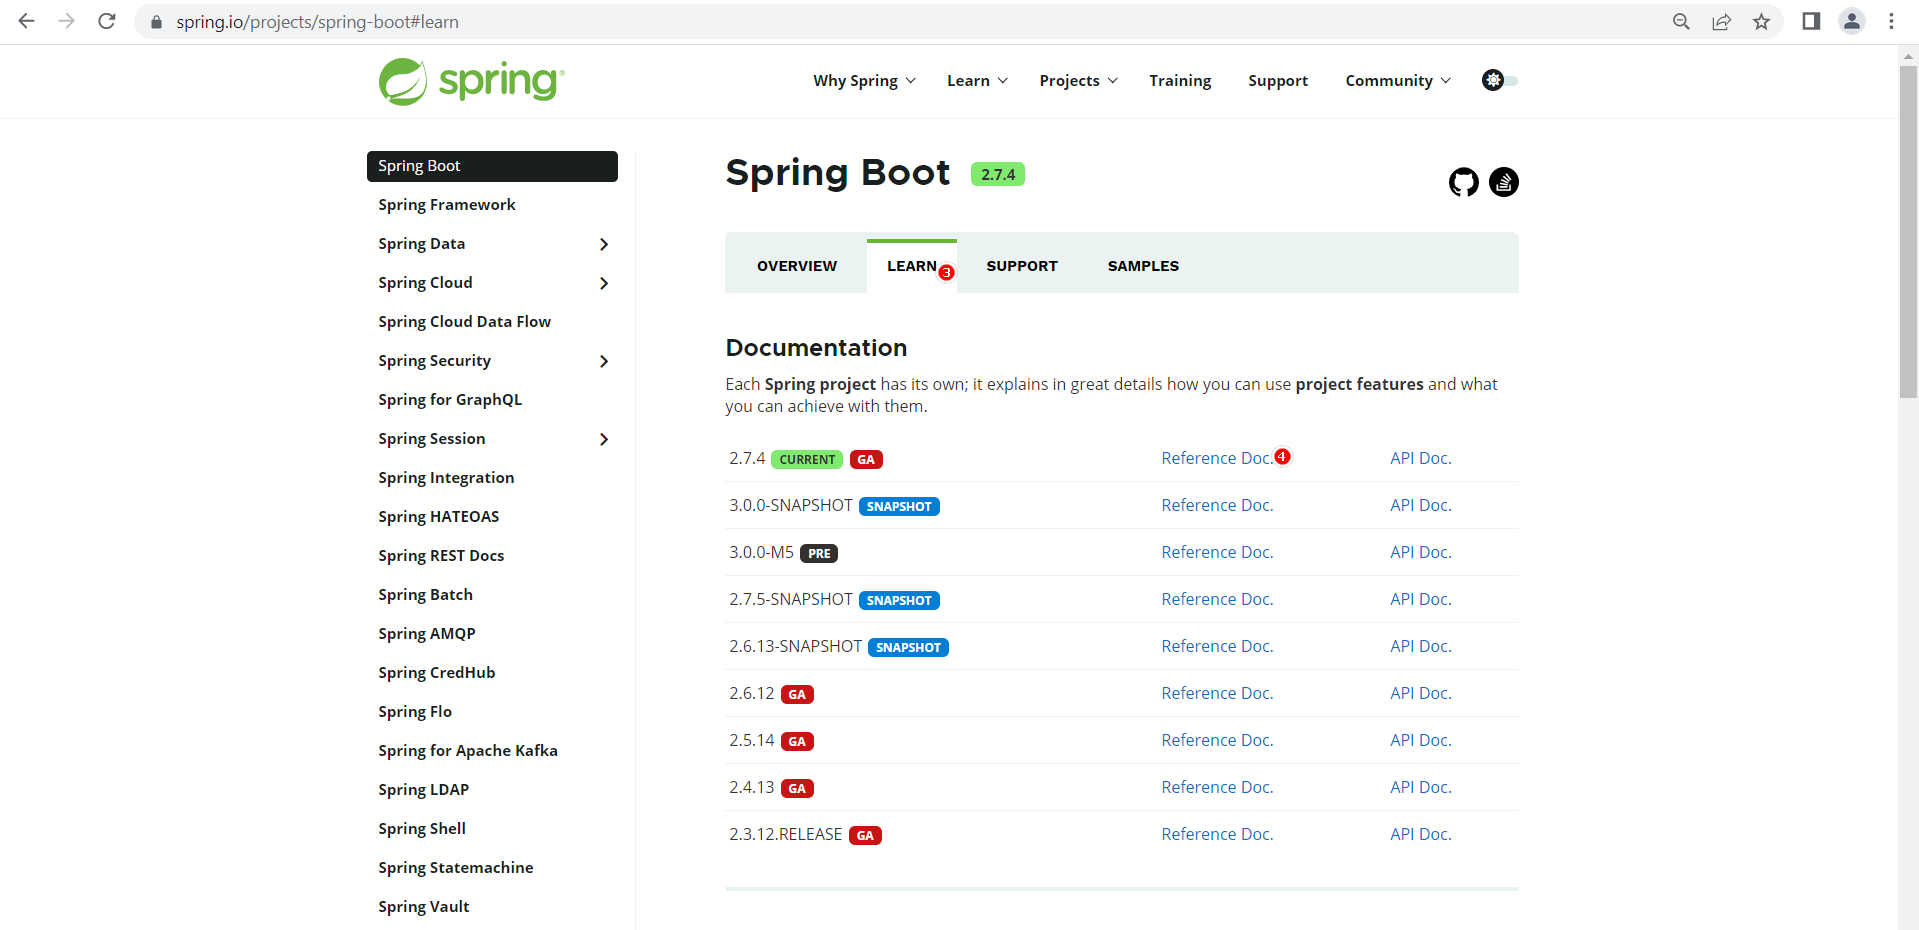This screenshot has height=930, width=1919.
Task: Open Spring Batch in sidebar
Action: pyautogui.click(x=425, y=595)
